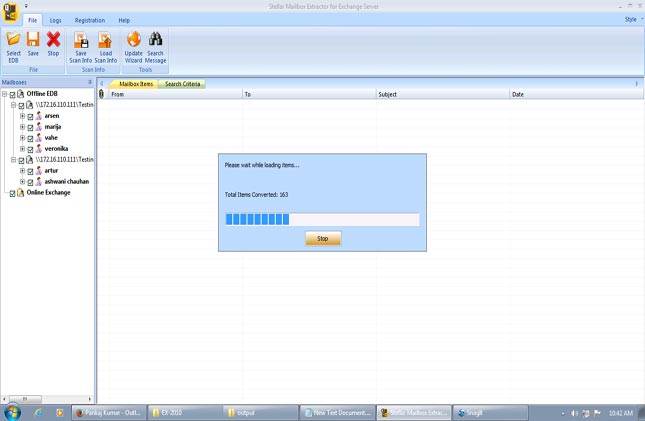Click tab strip left scroll arrow
The width and height of the screenshot is (645, 421).
click(102, 84)
